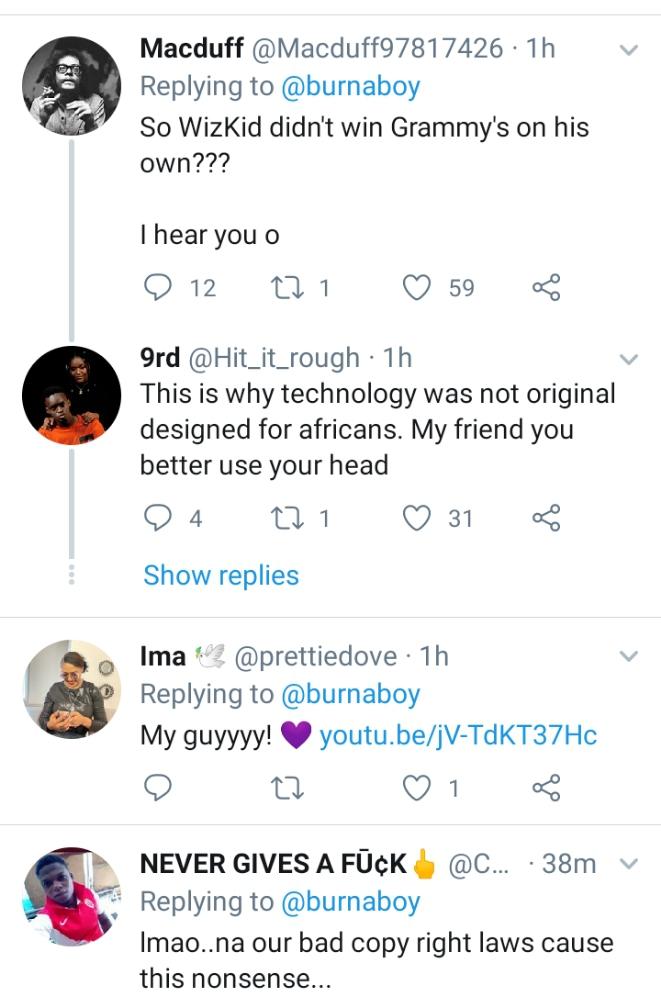The height and width of the screenshot is (998, 661).
Task: Open dropdown arrow on Macduff's tweet
Action: point(629,49)
